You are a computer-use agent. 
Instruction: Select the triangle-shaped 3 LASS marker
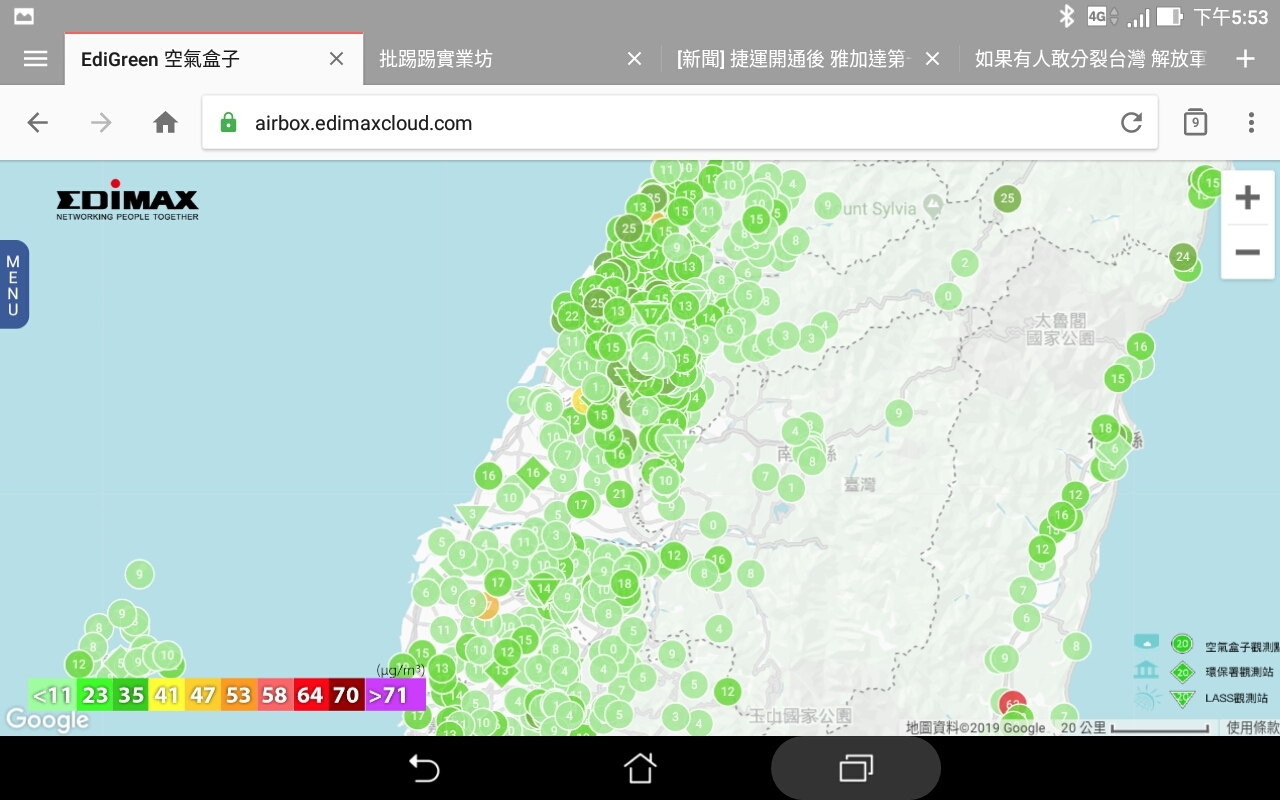click(x=471, y=515)
